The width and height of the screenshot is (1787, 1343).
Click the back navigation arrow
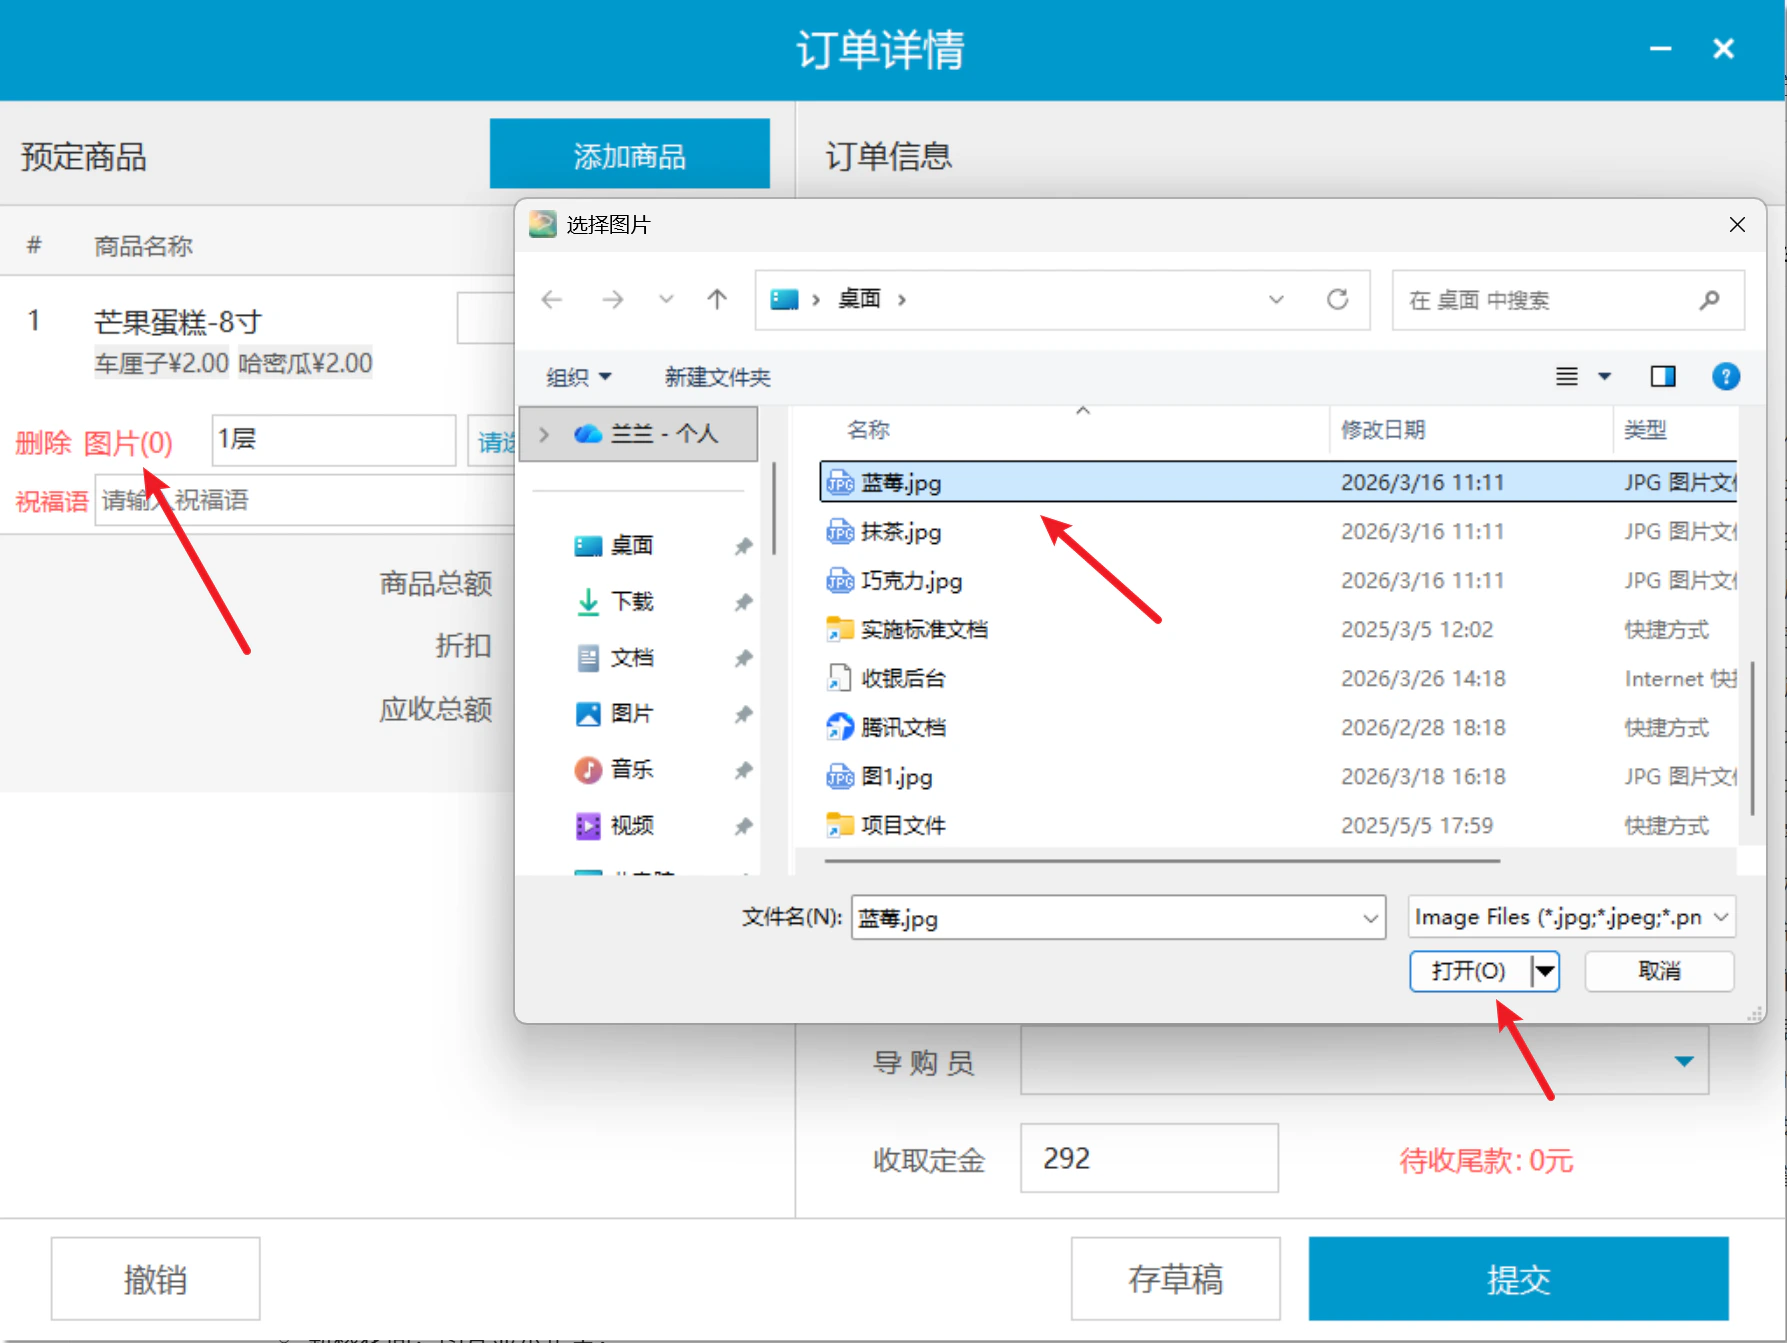click(x=552, y=299)
